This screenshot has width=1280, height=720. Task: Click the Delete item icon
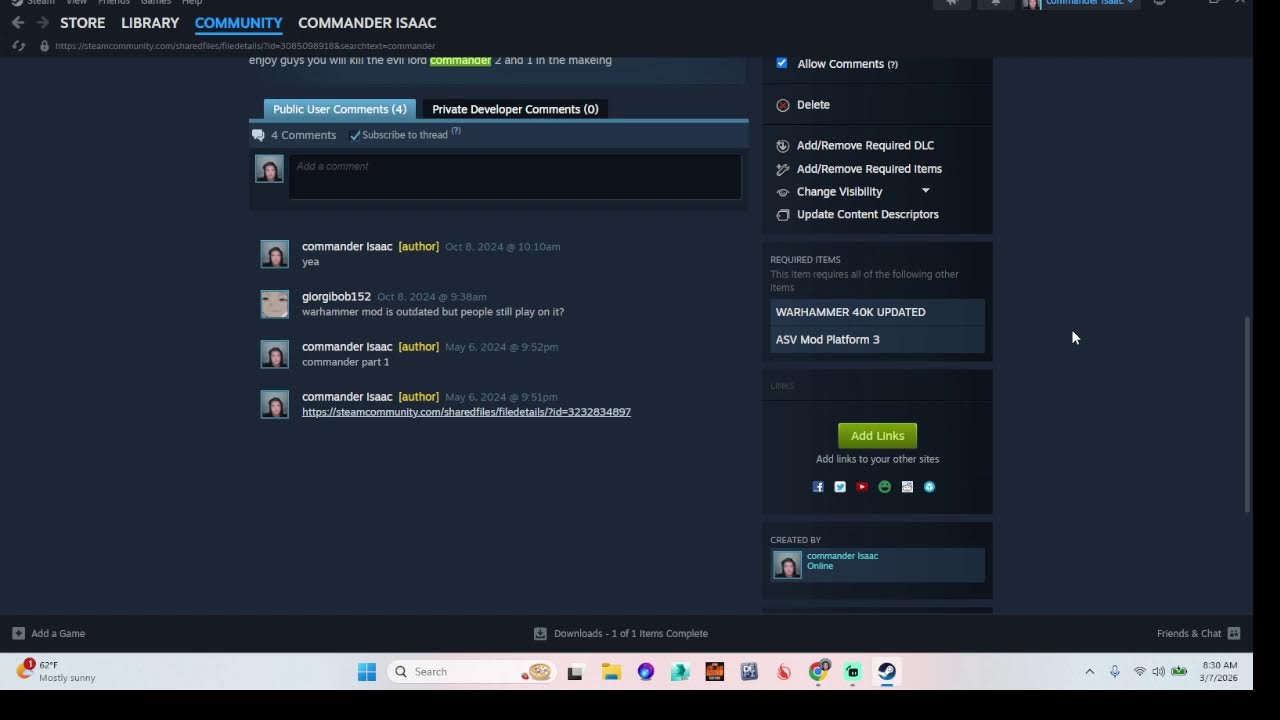point(783,105)
